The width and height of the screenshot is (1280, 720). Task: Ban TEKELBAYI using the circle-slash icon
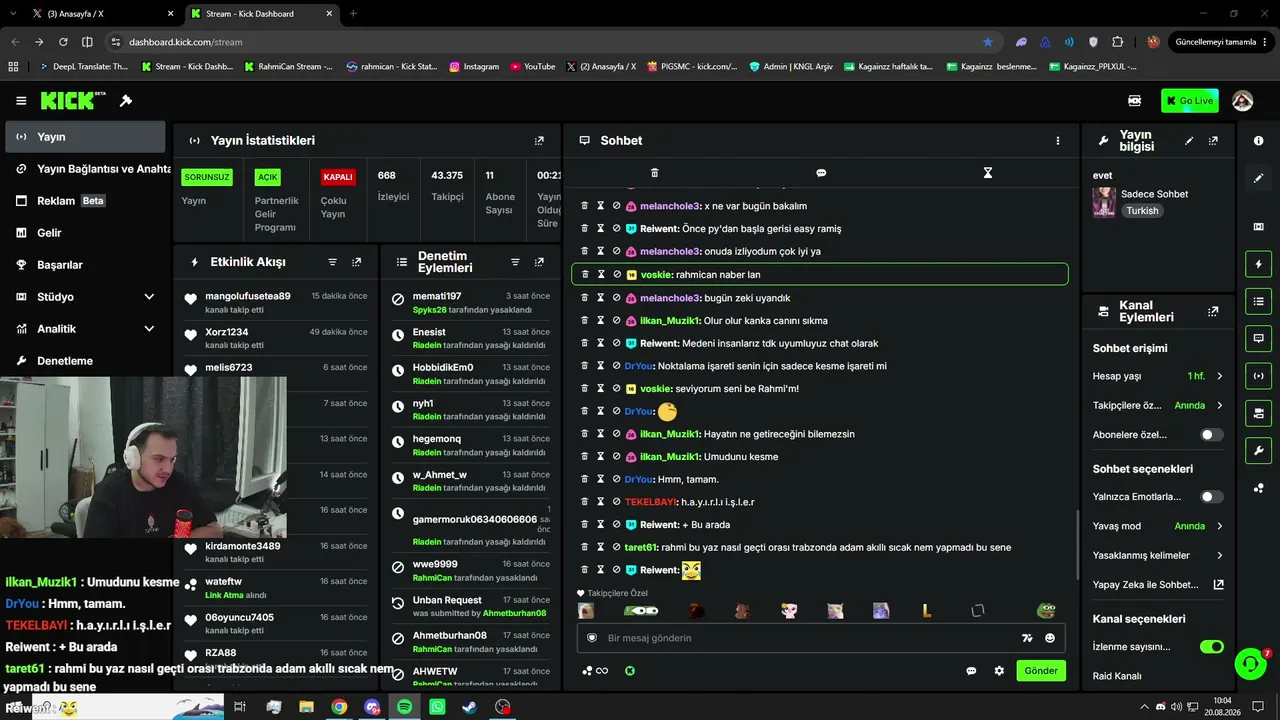tap(617, 502)
